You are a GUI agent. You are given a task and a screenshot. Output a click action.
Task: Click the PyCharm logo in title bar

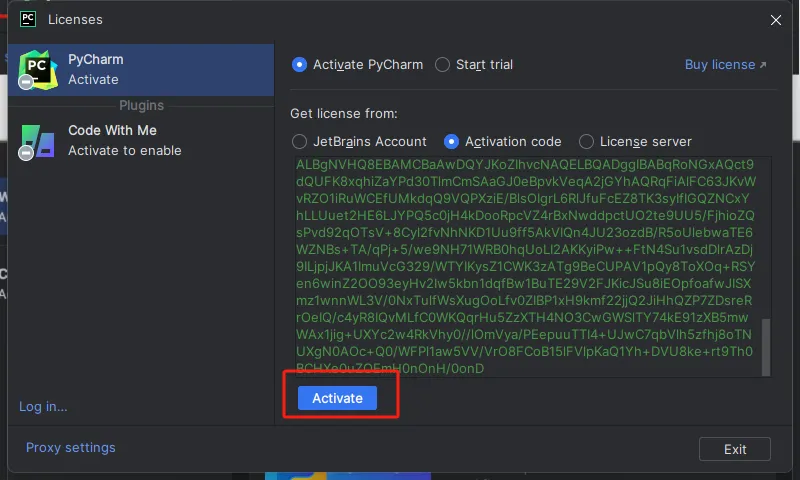click(x=28, y=19)
